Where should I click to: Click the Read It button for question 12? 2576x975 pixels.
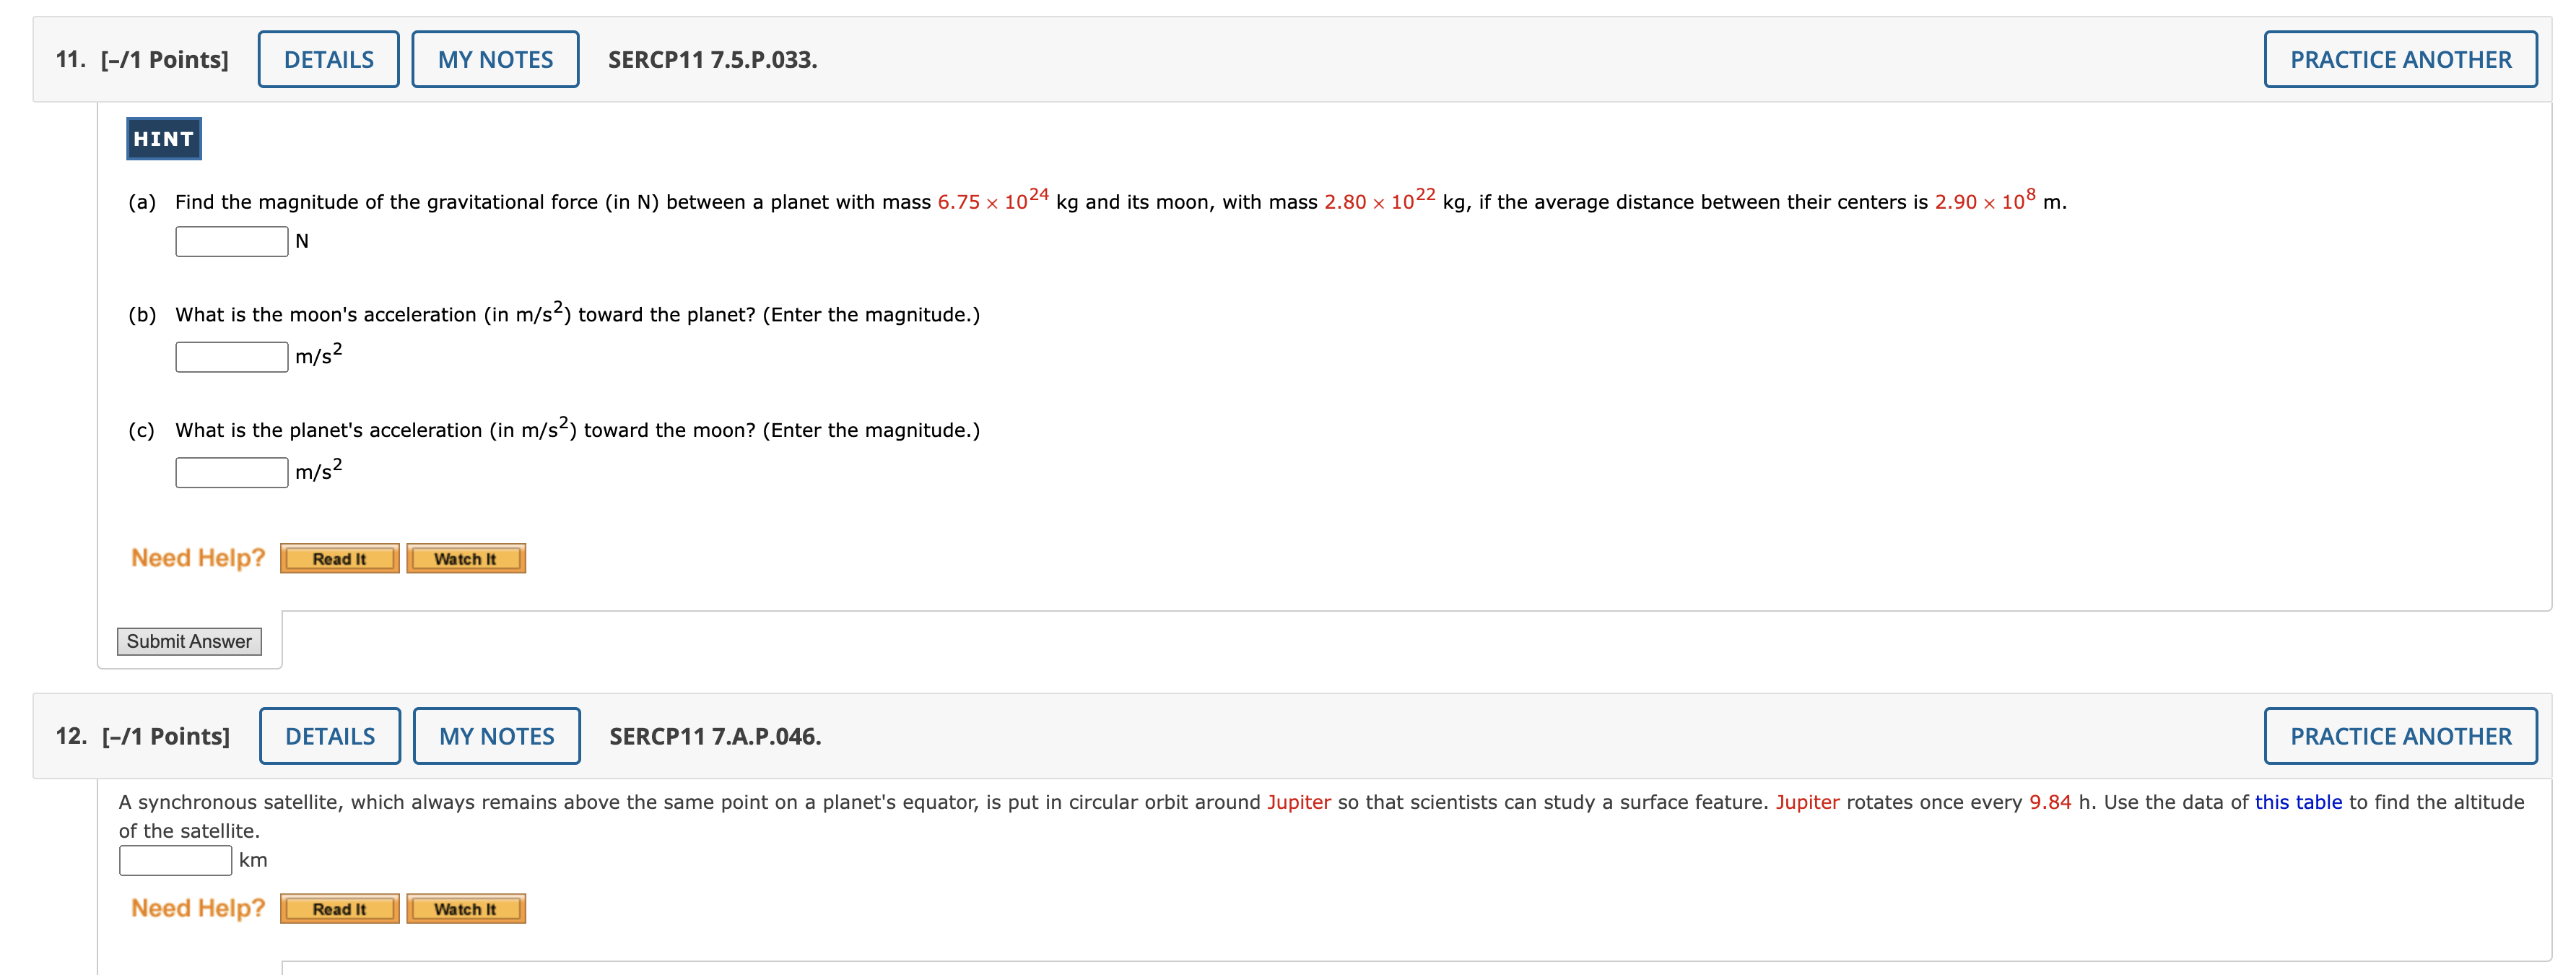coord(339,908)
